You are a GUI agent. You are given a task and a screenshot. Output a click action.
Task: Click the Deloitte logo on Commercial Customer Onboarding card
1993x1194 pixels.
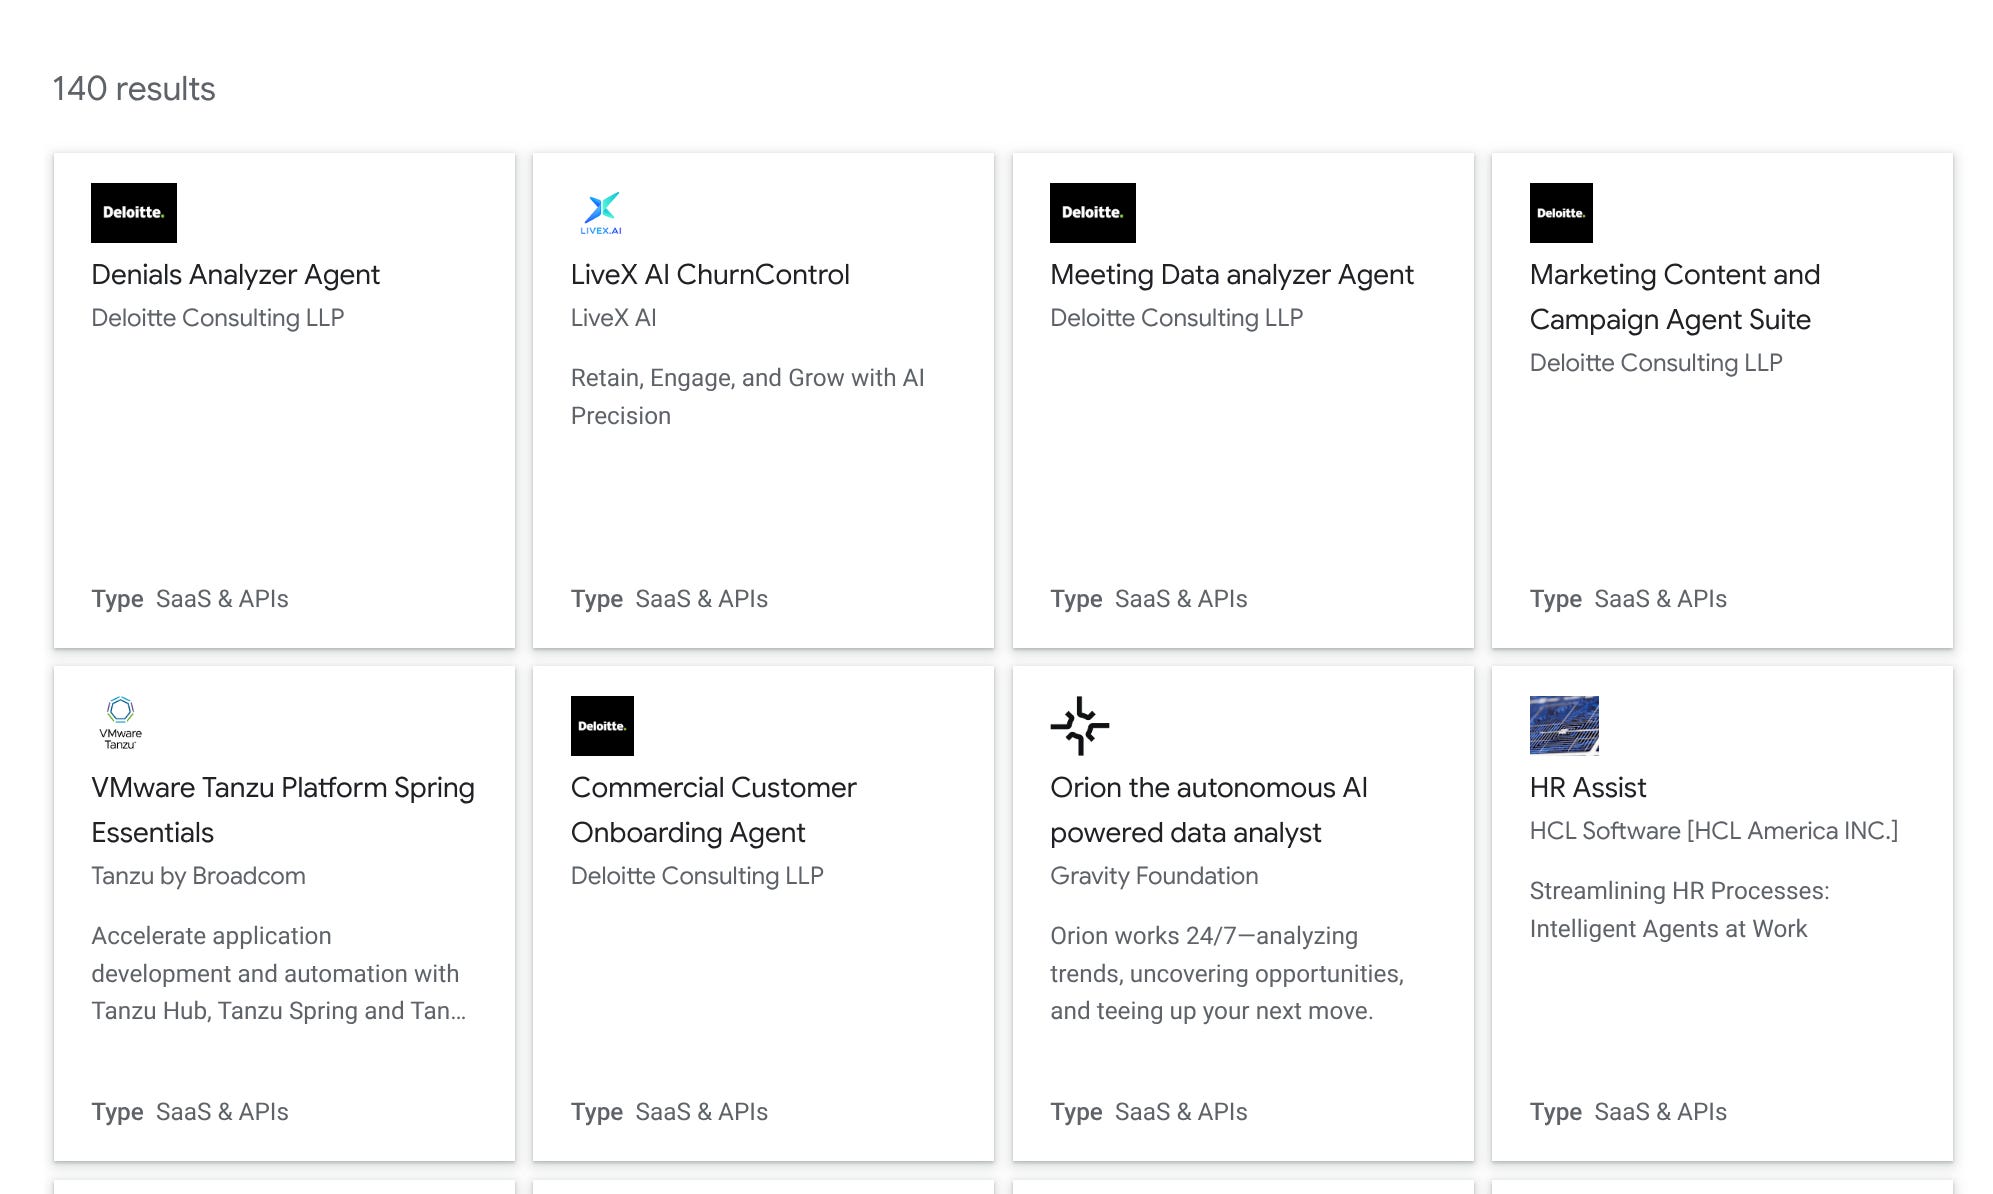[602, 726]
